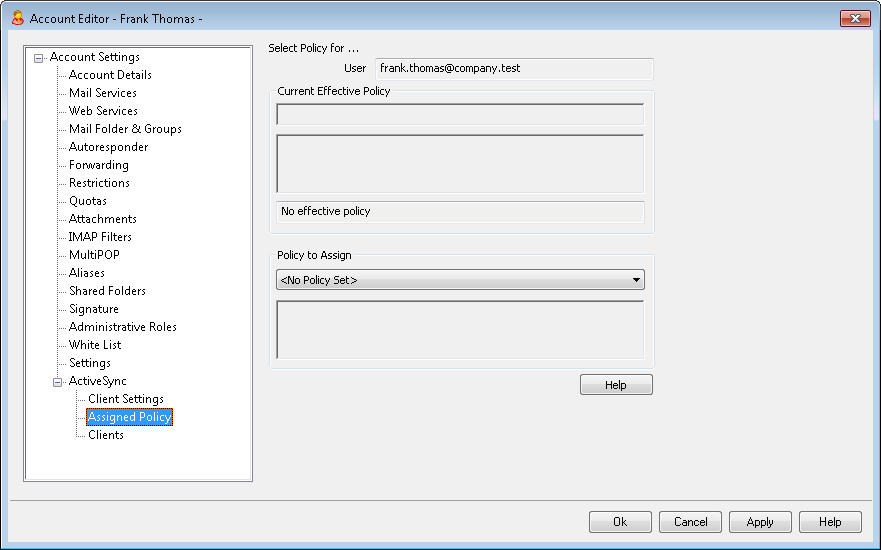The height and width of the screenshot is (550, 881).
Task: Select ActiveSync Client Settings
Action: tap(126, 398)
